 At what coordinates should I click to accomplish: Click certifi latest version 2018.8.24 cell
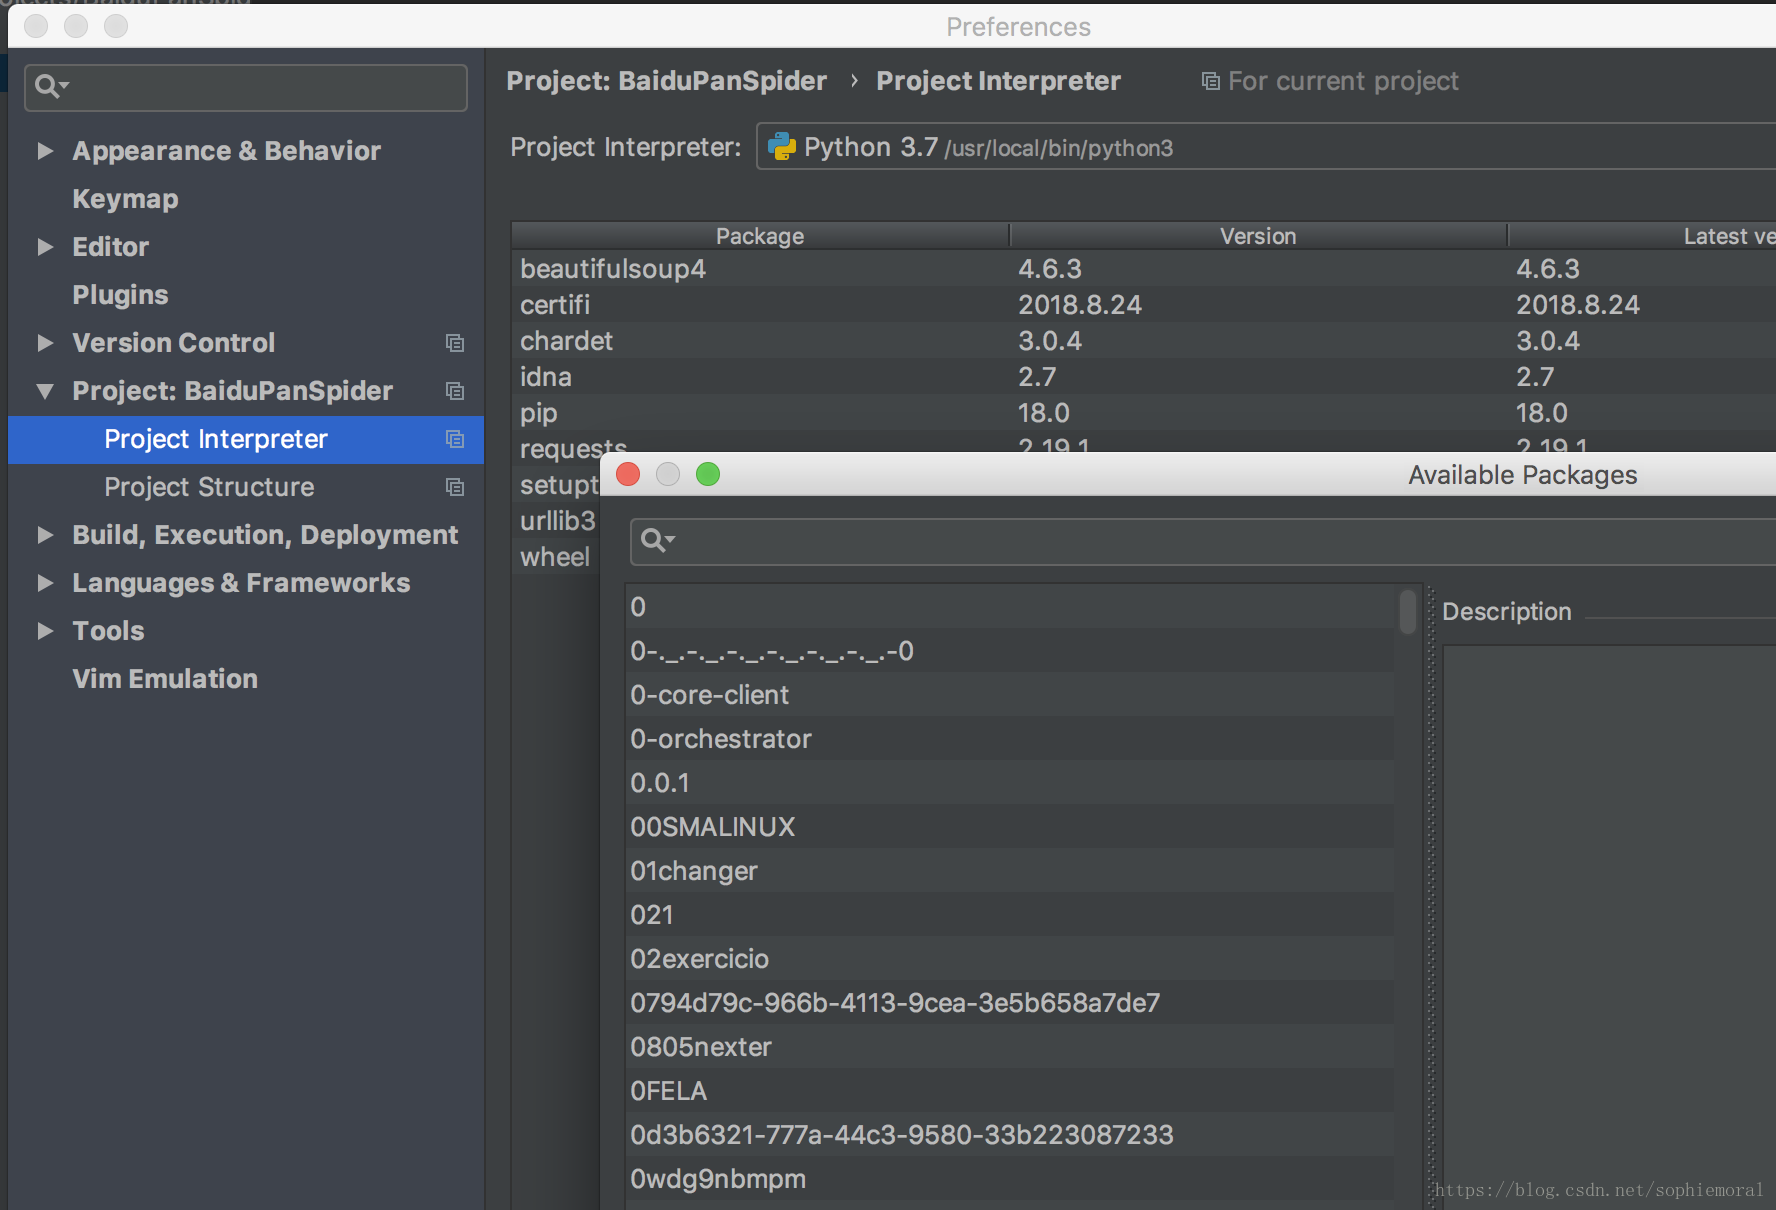1577,305
